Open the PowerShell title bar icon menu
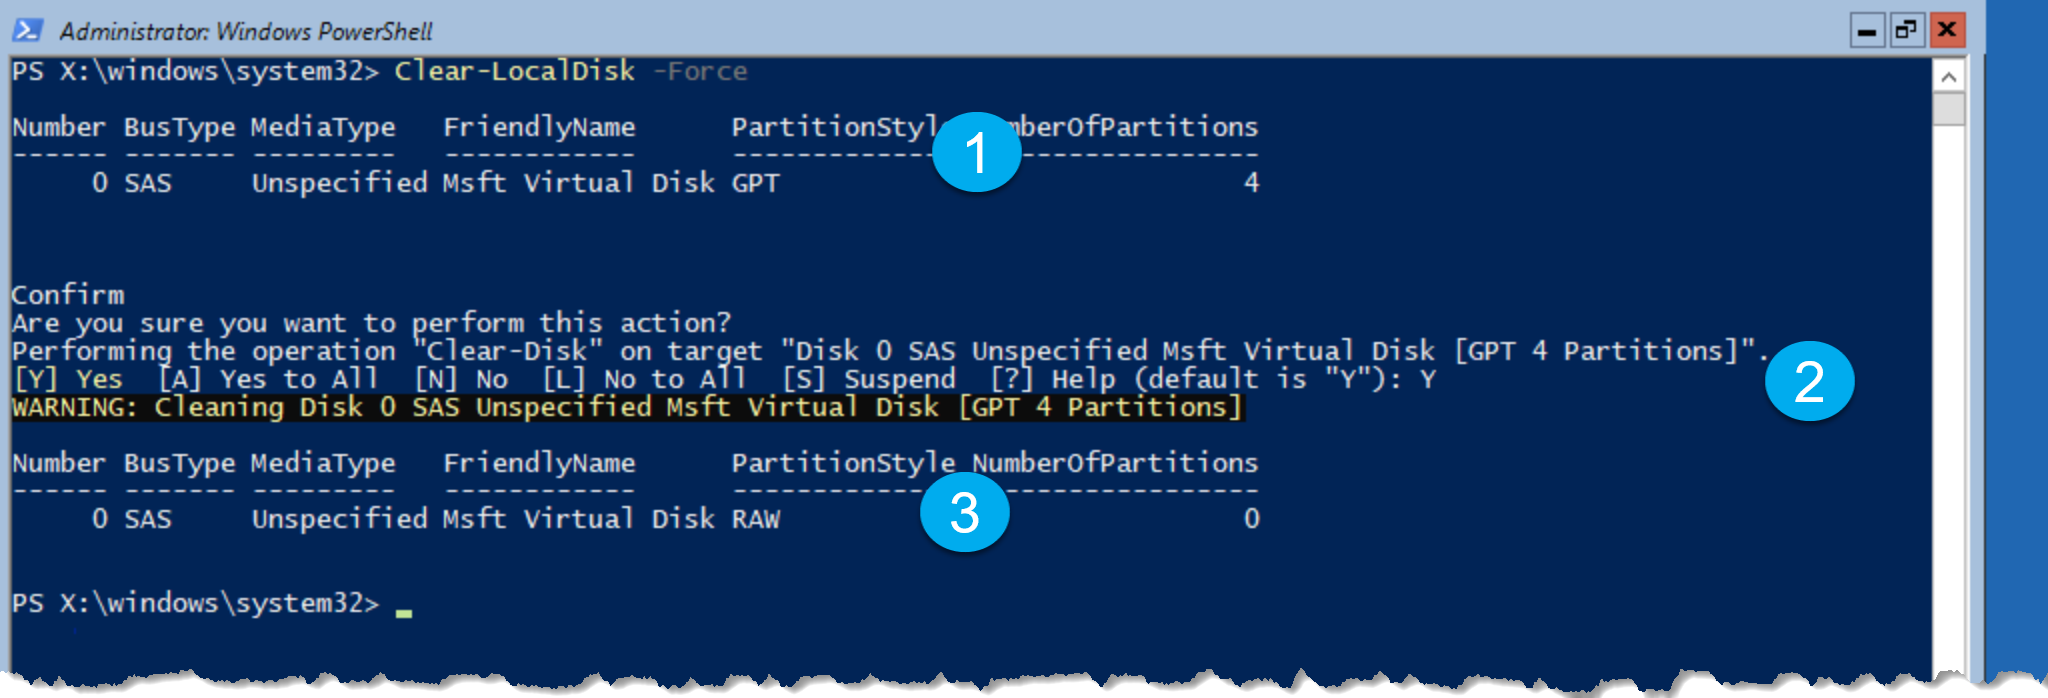 (27, 30)
